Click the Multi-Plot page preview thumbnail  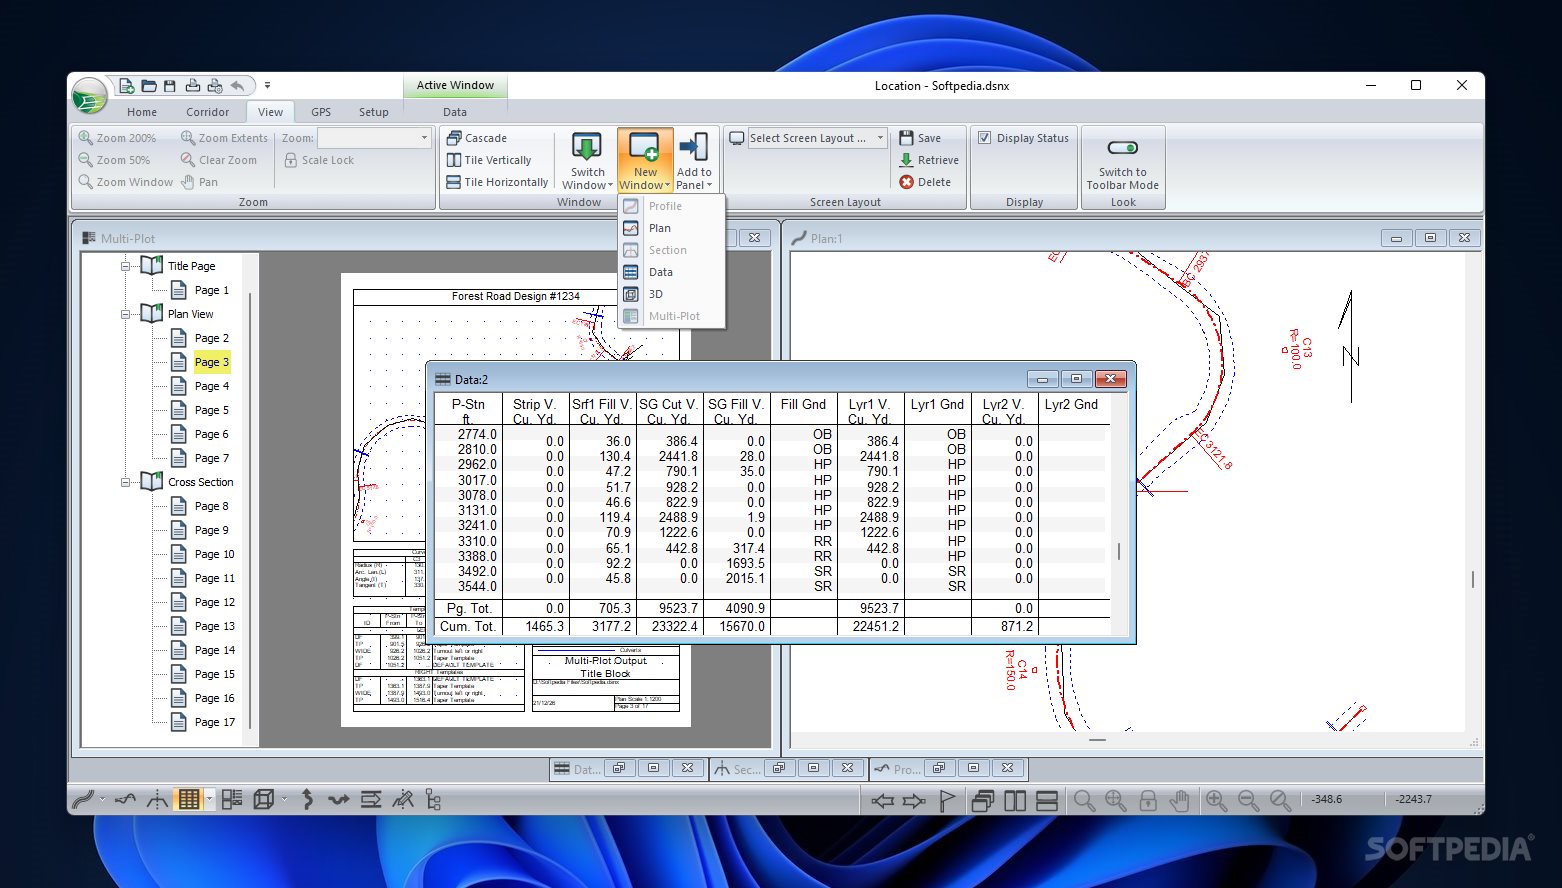pyautogui.click(x=516, y=500)
